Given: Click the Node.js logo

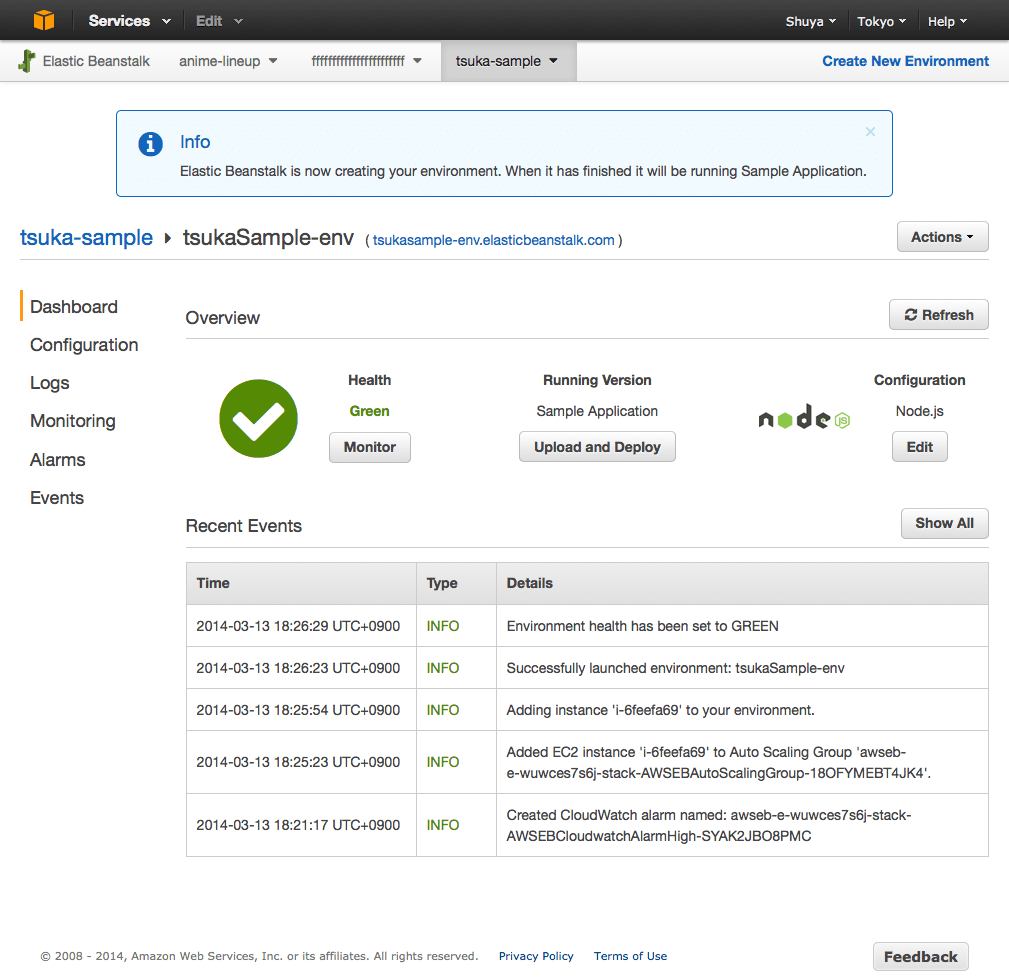Looking at the screenshot, I should pos(803,420).
